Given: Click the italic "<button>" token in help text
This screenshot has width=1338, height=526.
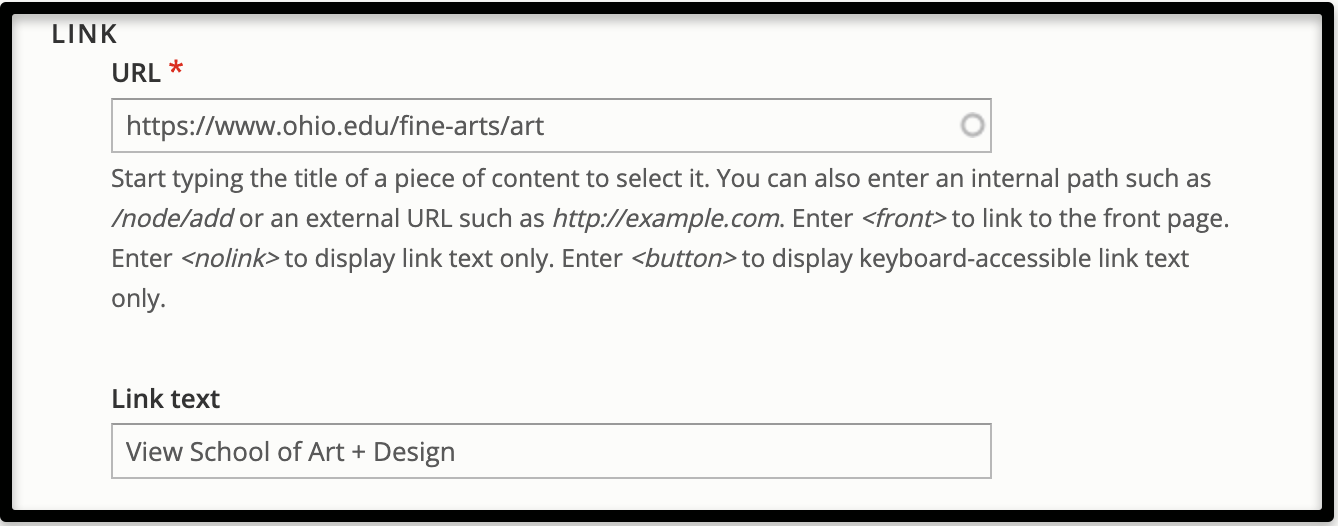Looking at the screenshot, I should [683, 259].
